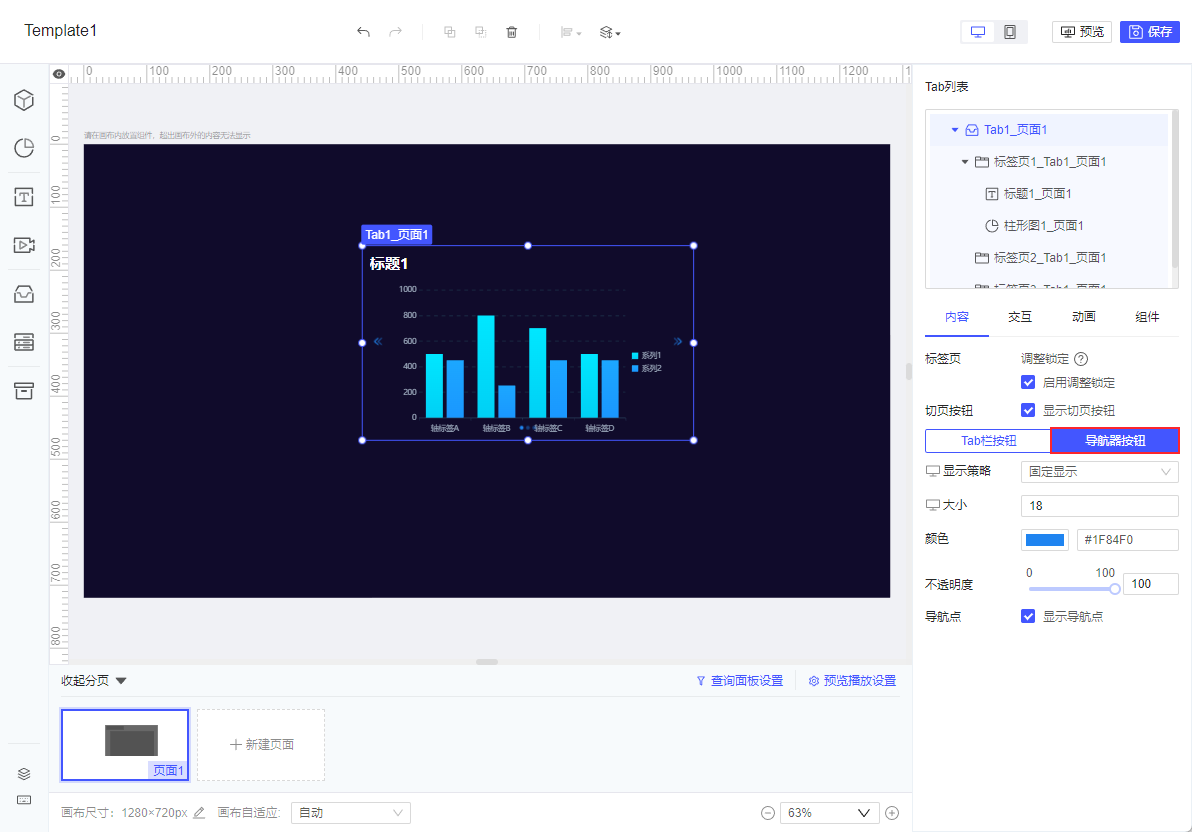Select the 页面1 page thumbnail
1192x832 pixels.
[x=125, y=745]
